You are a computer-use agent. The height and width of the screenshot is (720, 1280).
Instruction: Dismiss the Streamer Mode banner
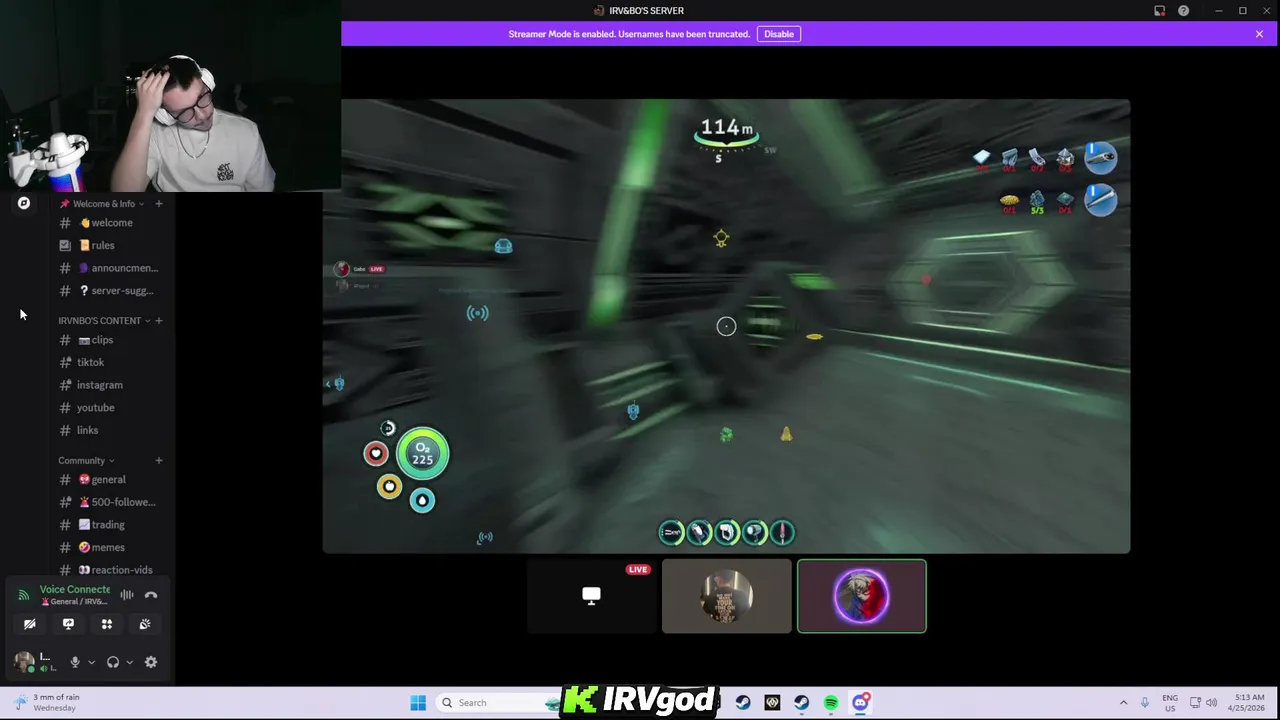1259,34
